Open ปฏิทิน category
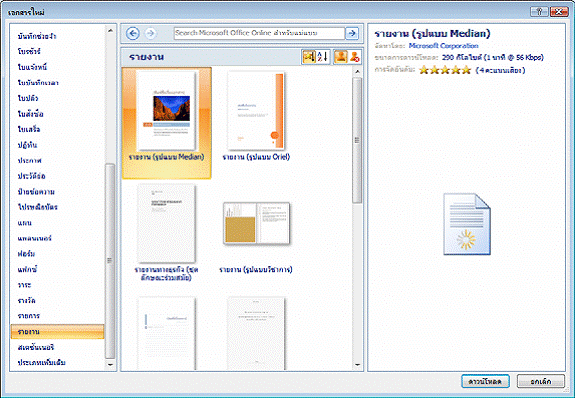 tap(27, 145)
